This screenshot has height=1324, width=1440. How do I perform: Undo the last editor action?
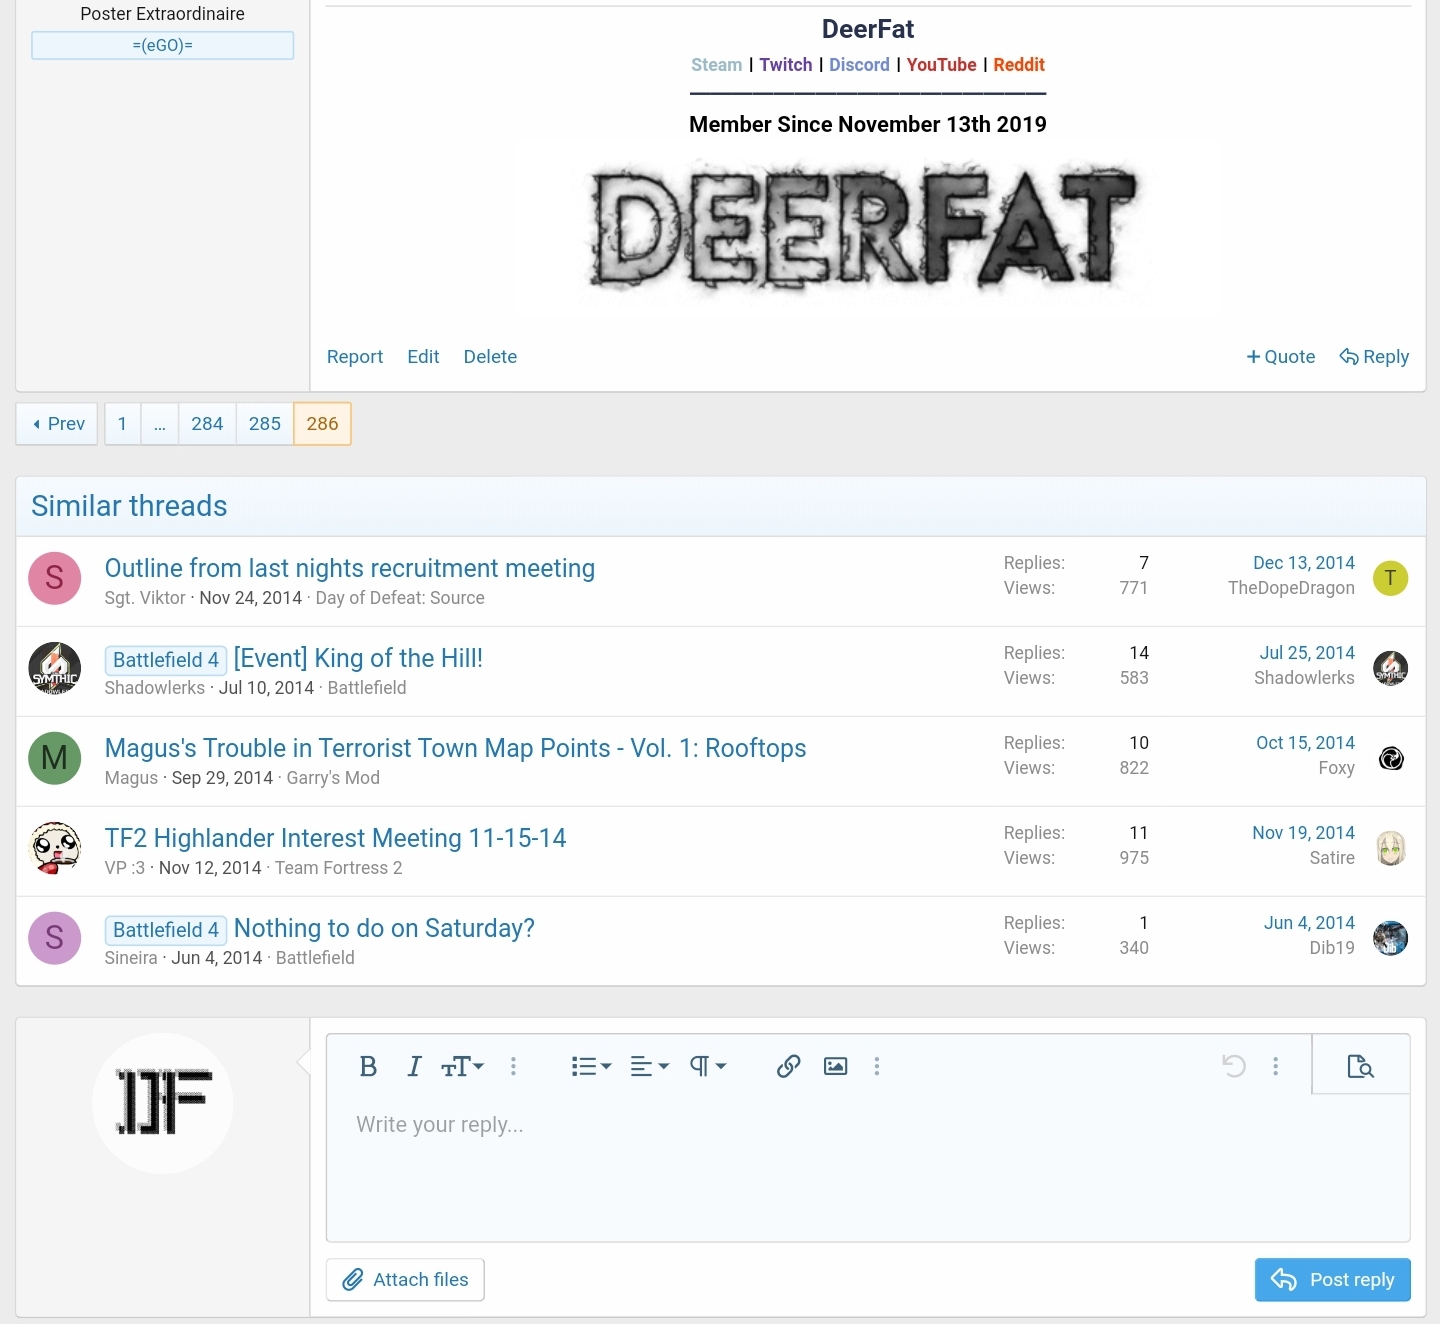click(1234, 1066)
